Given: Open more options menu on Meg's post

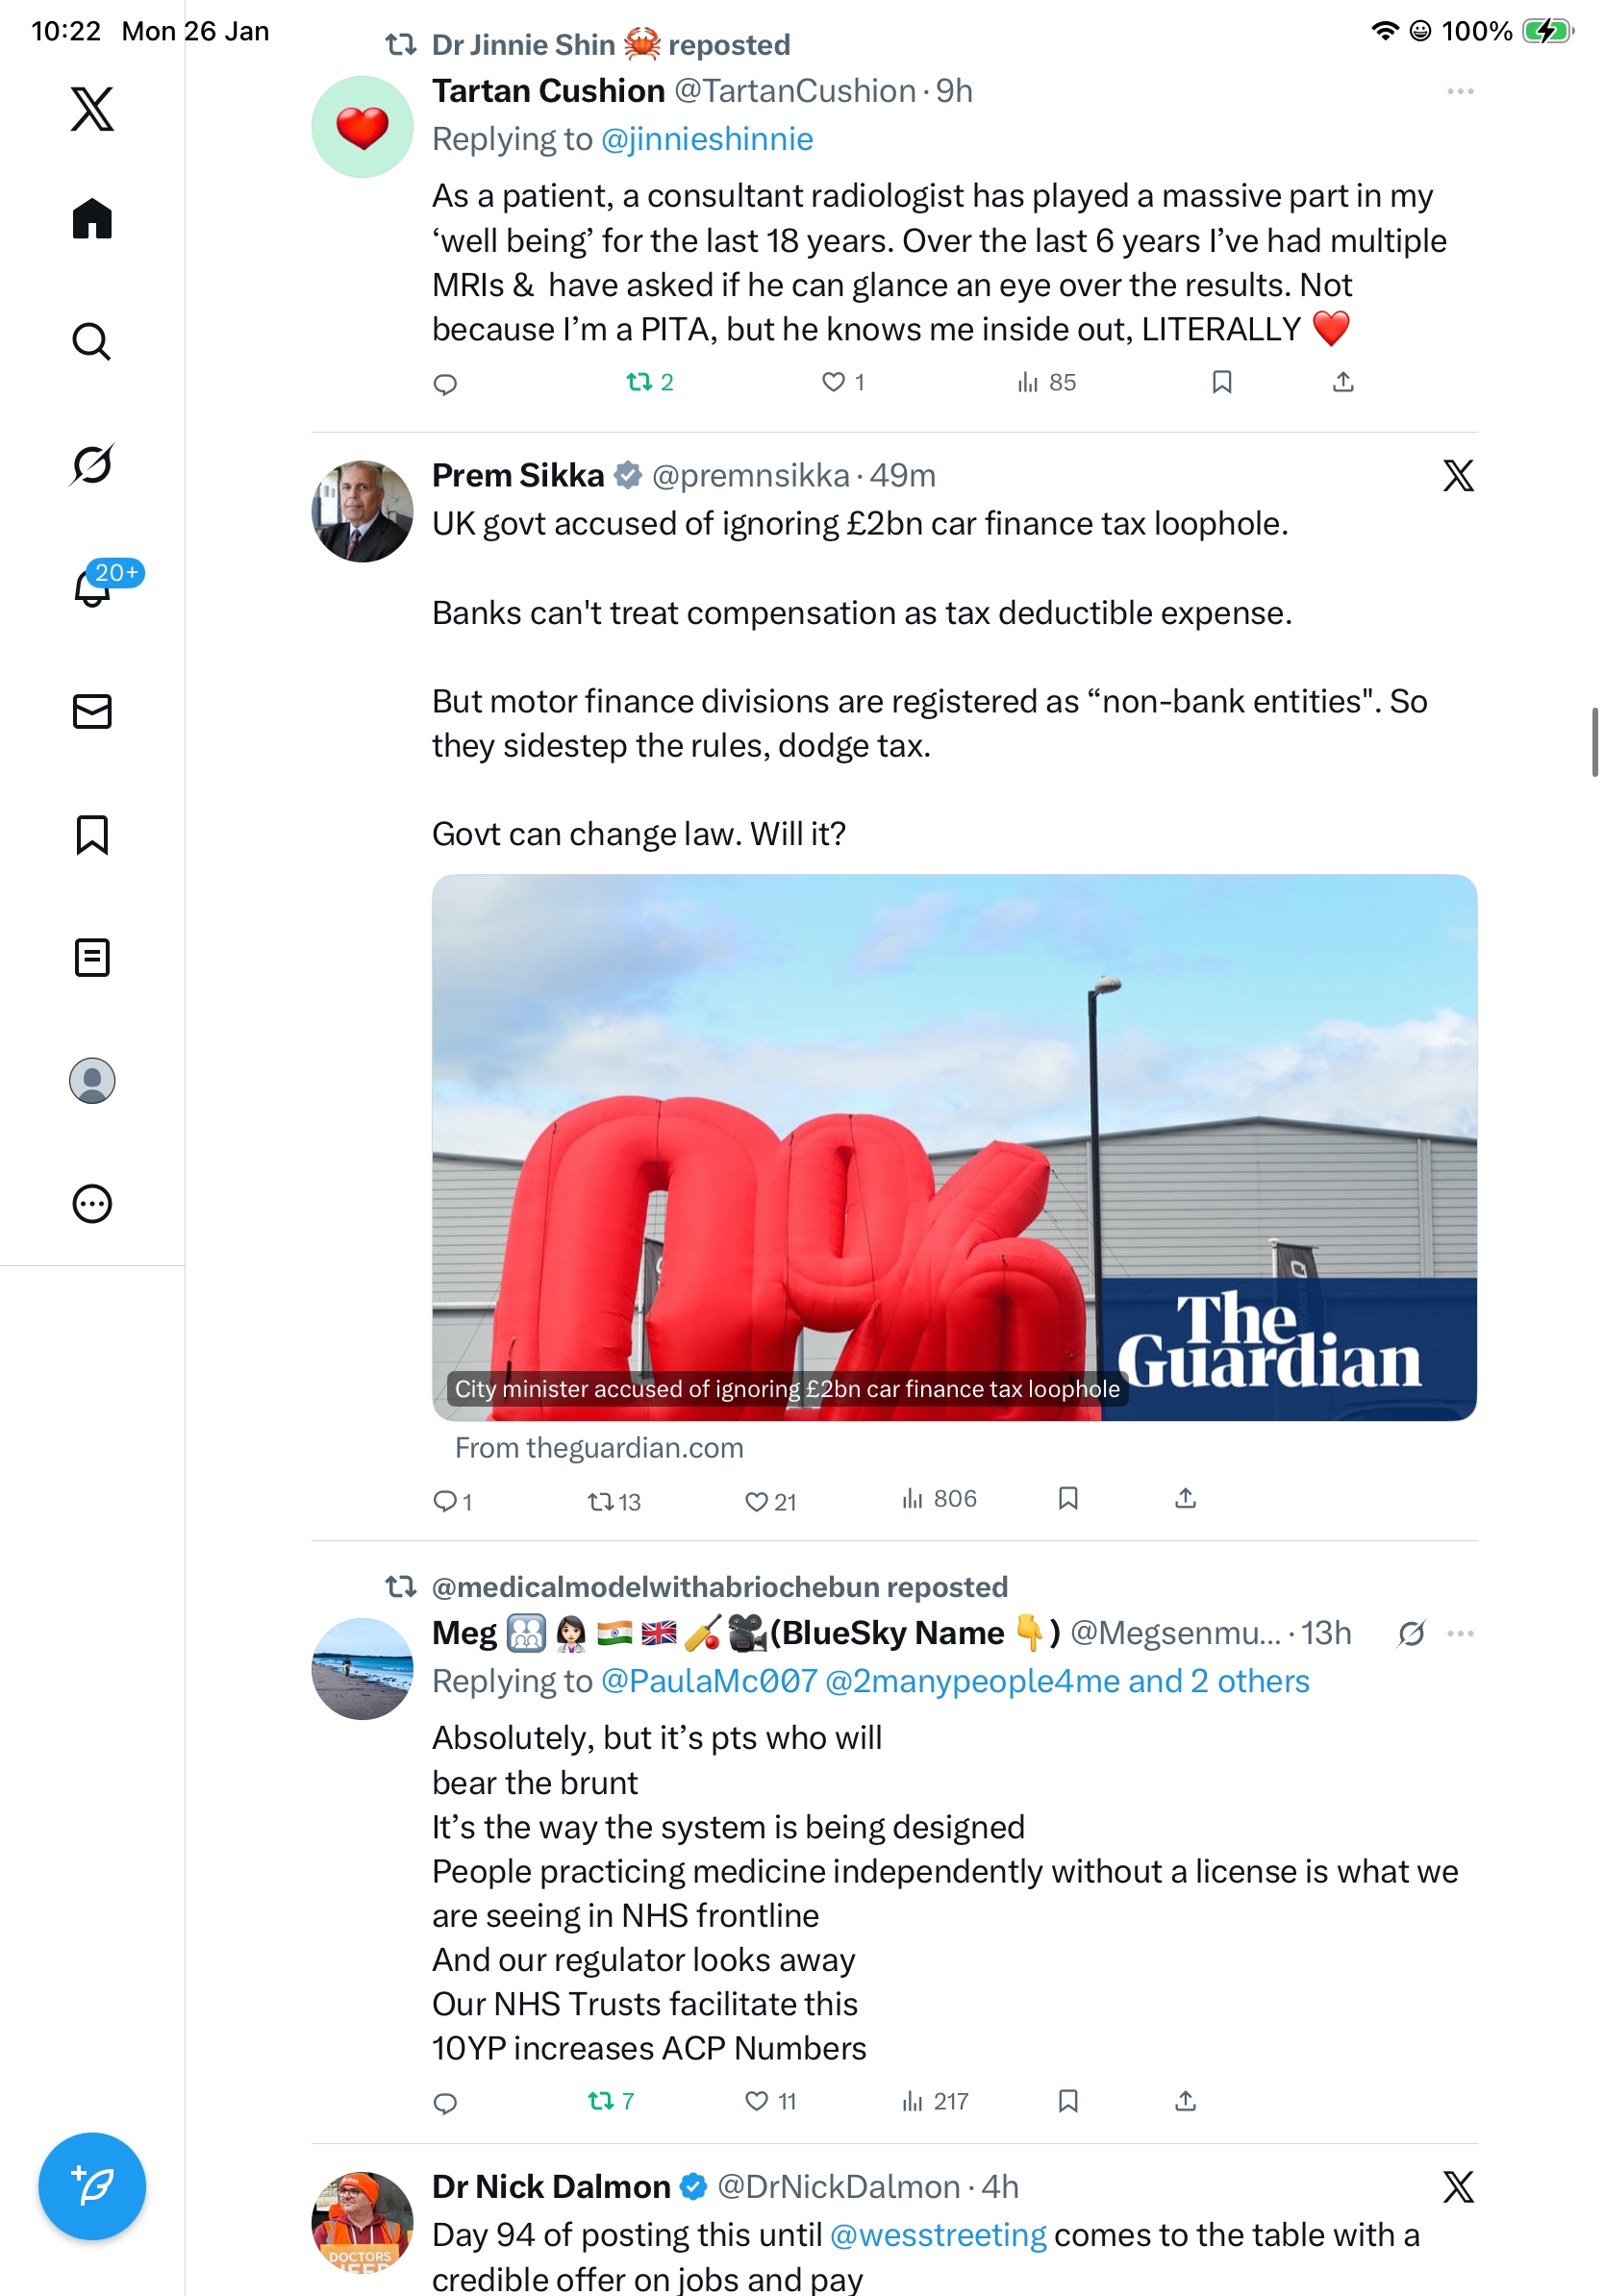Looking at the screenshot, I should [x=1459, y=1633].
